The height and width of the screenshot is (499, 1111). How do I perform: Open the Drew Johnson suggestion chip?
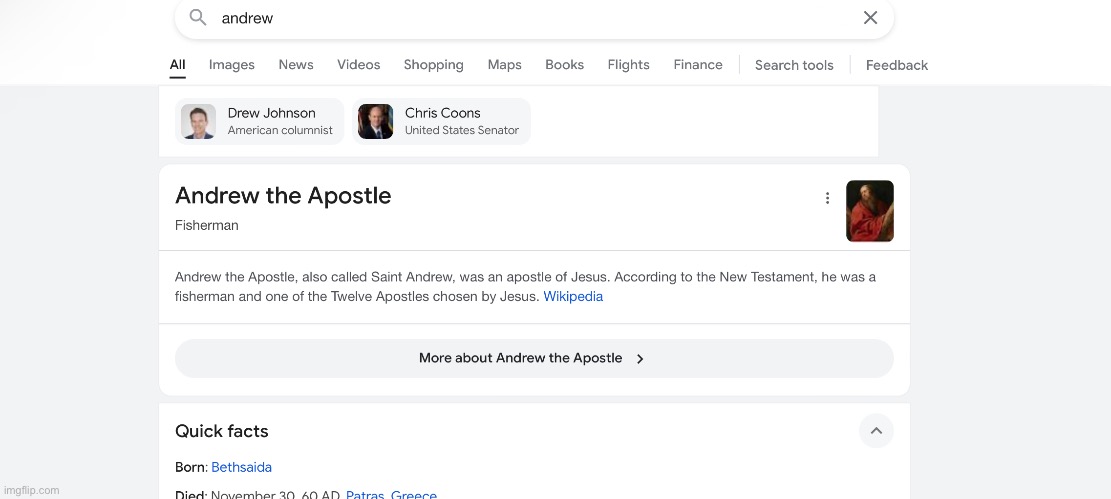(260, 121)
